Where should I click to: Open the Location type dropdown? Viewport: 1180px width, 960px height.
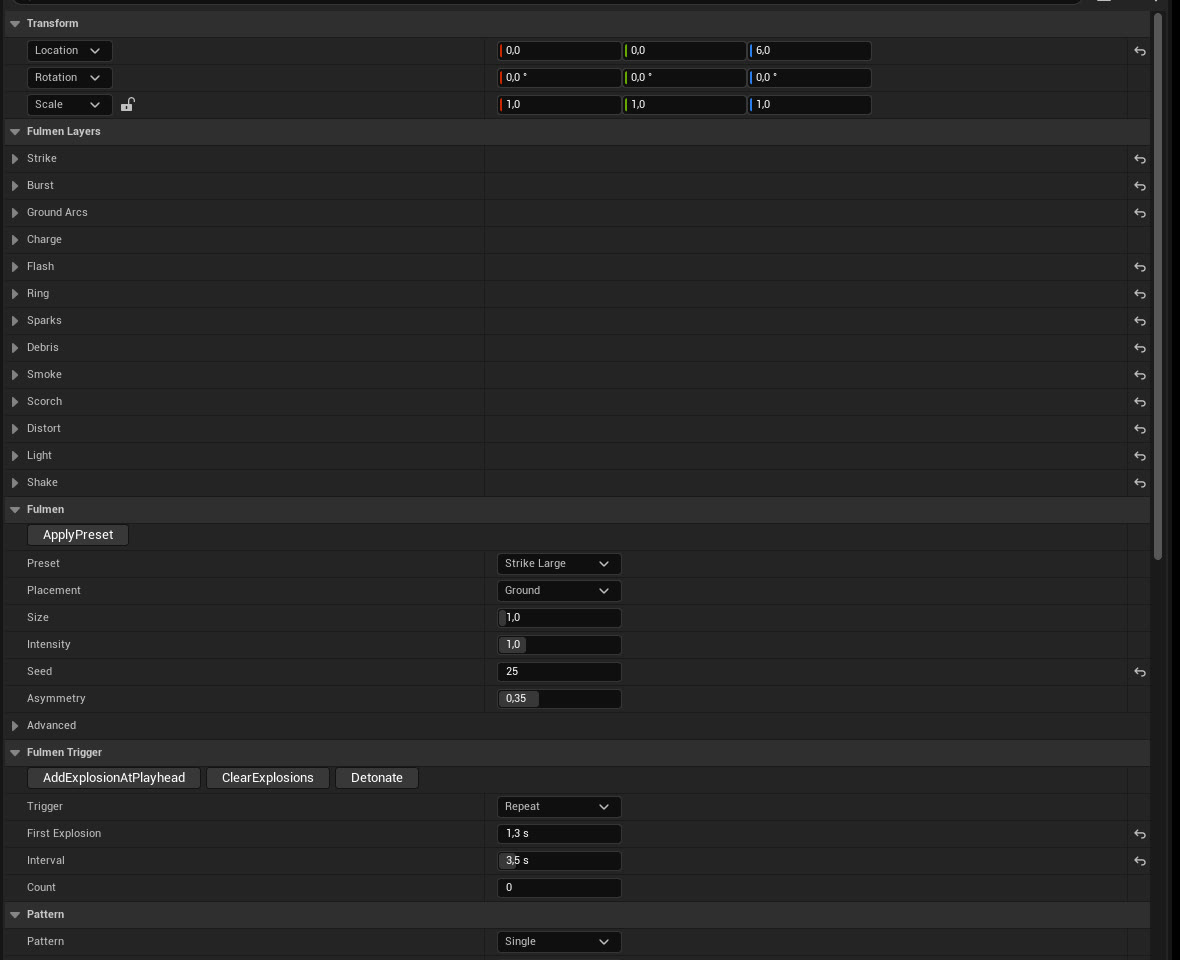(69, 50)
